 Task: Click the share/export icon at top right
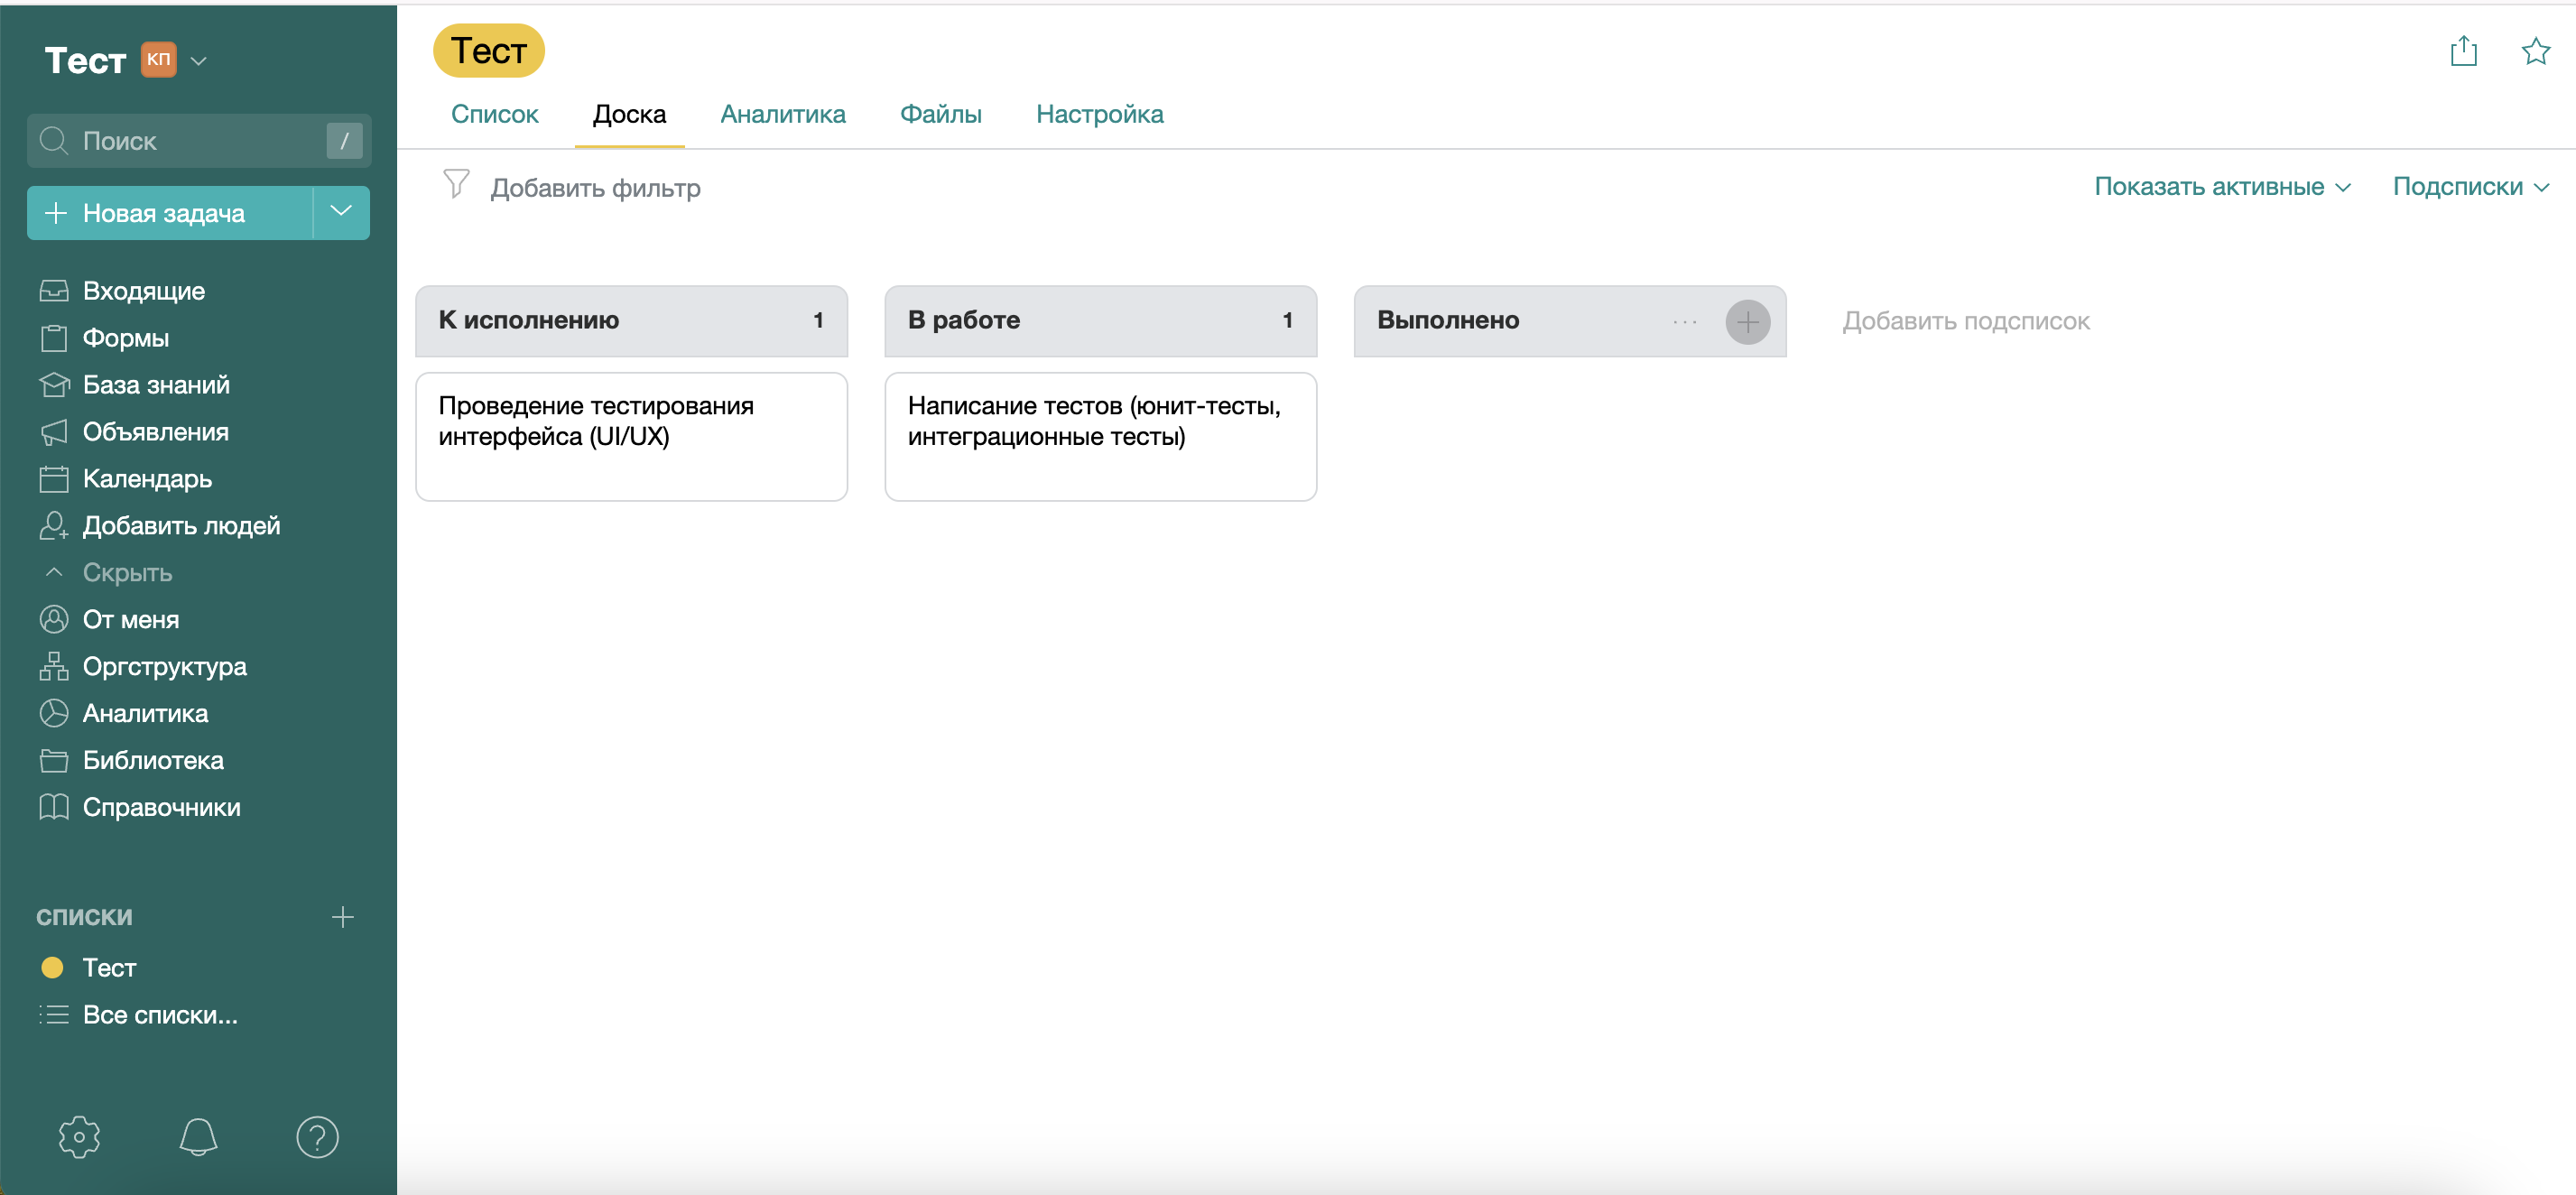(x=2463, y=51)
